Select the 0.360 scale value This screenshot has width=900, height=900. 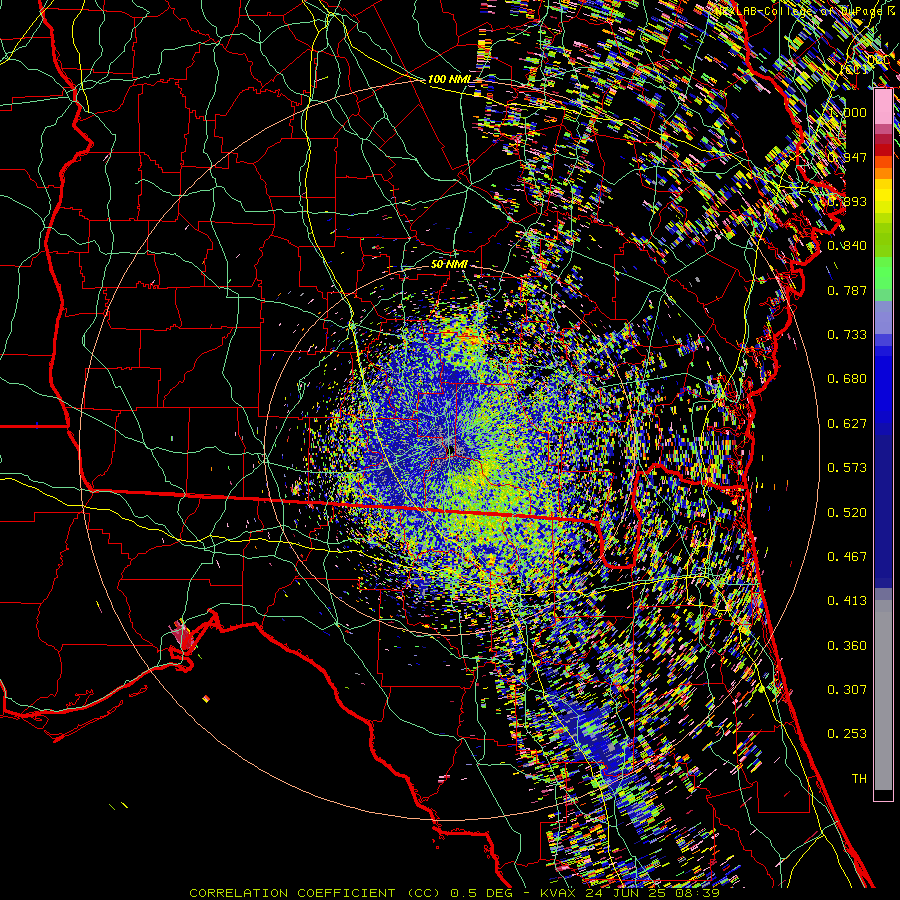pyautogui.click(x=847, y=646)
